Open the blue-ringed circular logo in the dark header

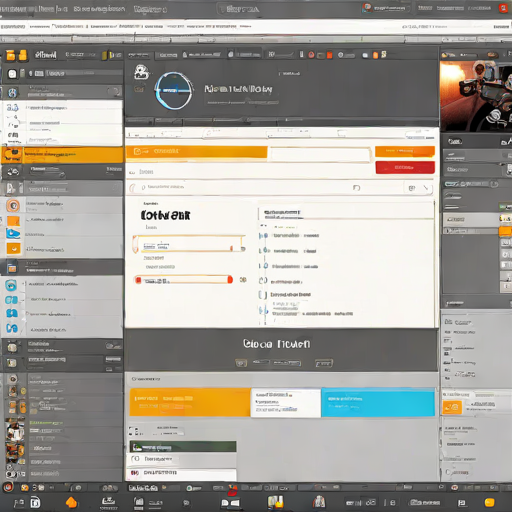174,91
